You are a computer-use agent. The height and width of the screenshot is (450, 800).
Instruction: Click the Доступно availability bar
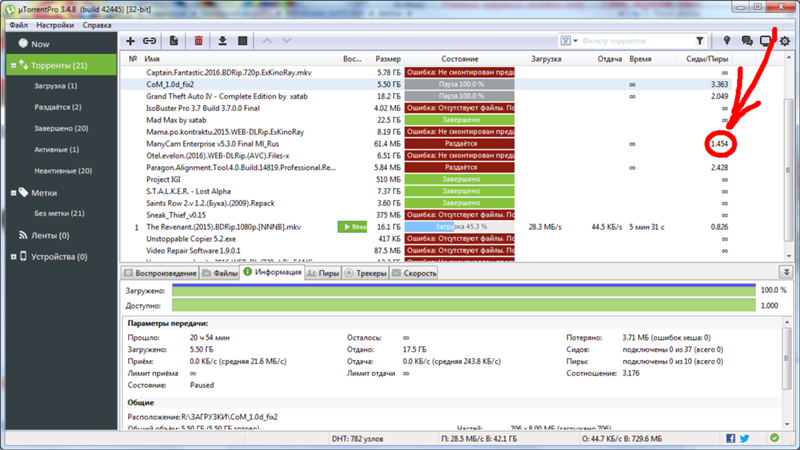(x=464, y=306)
